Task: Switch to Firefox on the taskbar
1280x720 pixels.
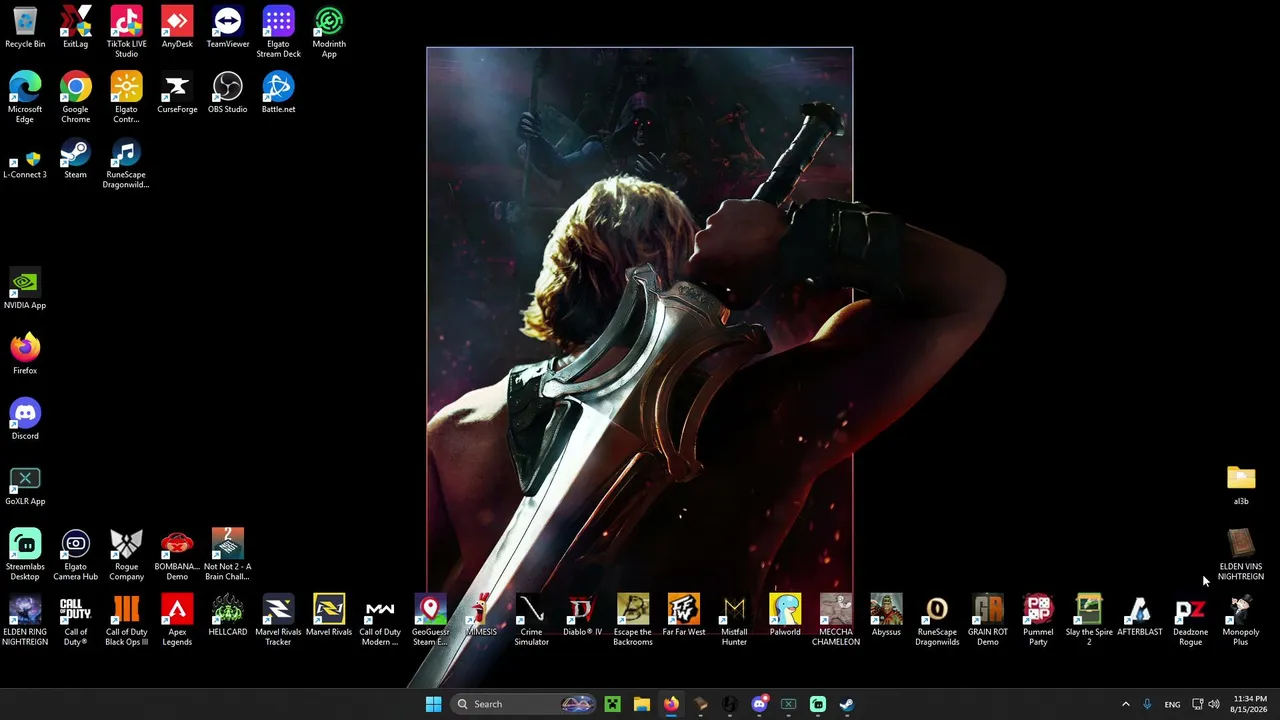Action: pos(671,704)
